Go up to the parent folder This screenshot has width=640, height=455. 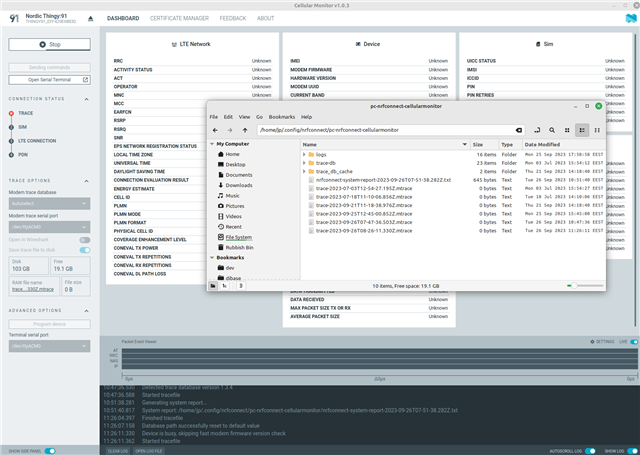click(245, 130)
